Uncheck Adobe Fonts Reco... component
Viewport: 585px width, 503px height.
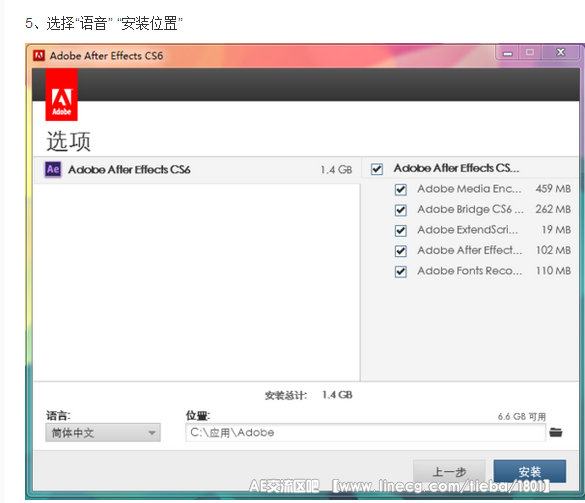(401, 271)
